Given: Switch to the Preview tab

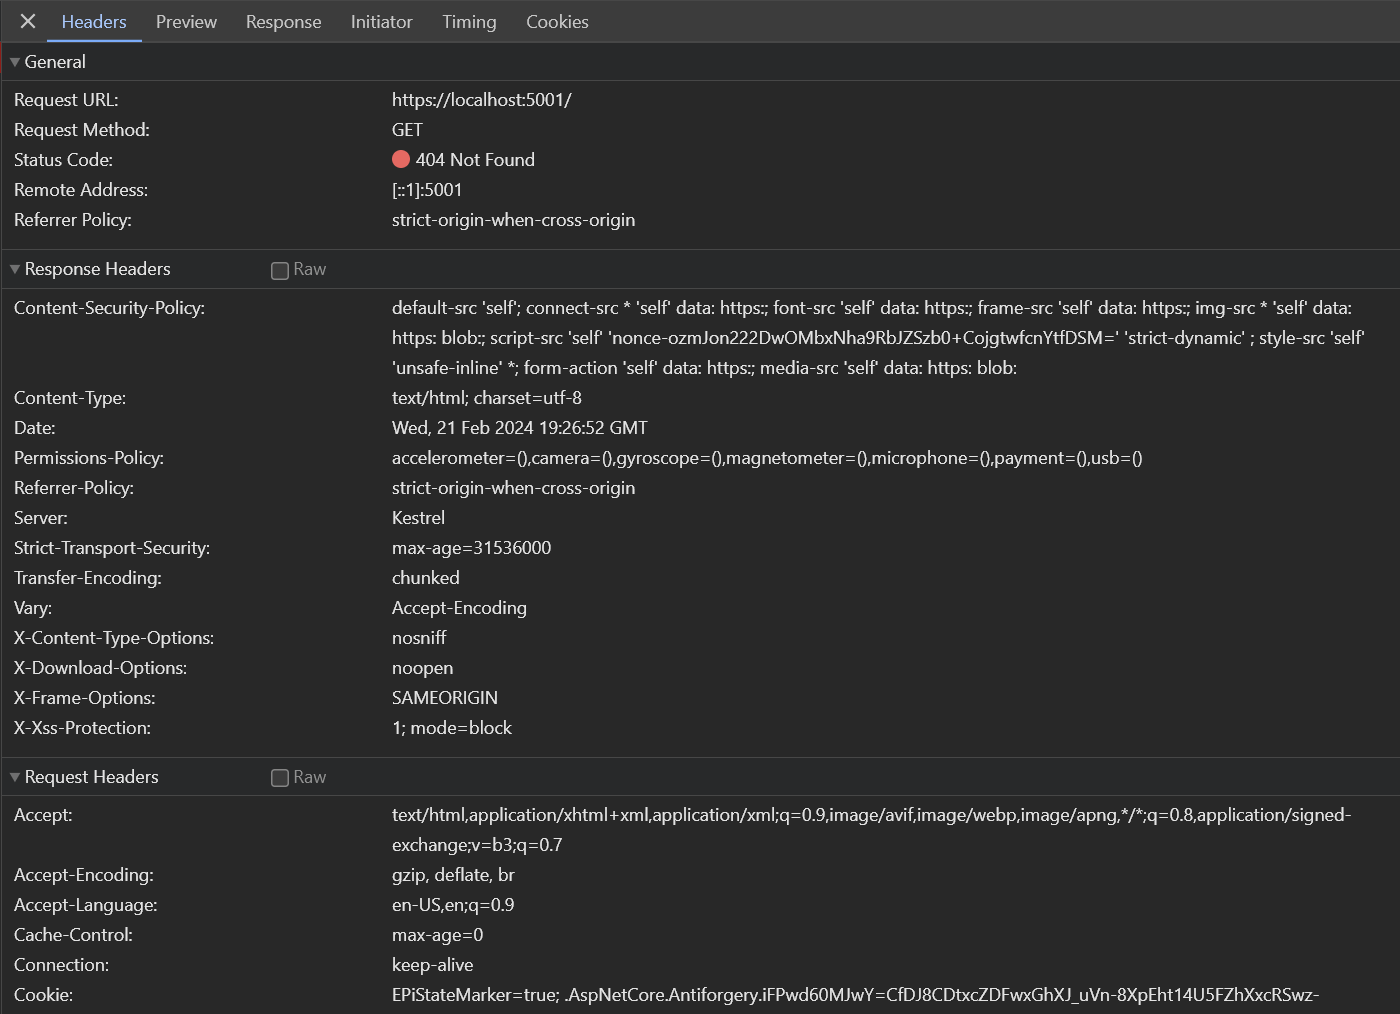Looking at the screenshot, I should 186,21.
